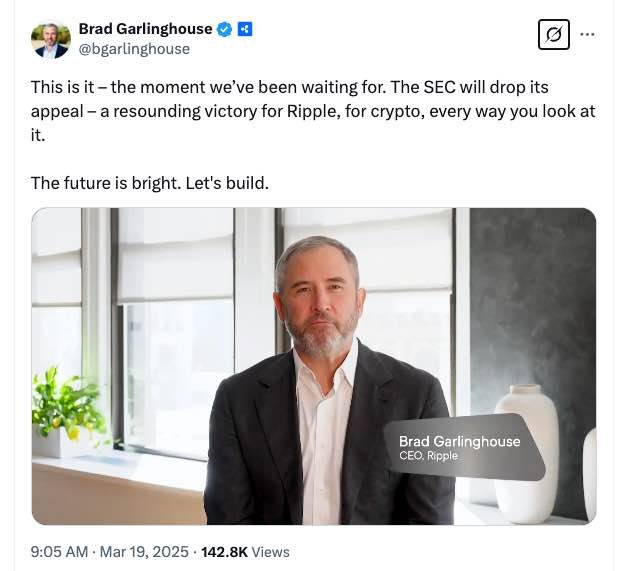The height and width of the screenshot is (571, 633).
Task: Click the 142.8K view count
Action: pos(225,551)
